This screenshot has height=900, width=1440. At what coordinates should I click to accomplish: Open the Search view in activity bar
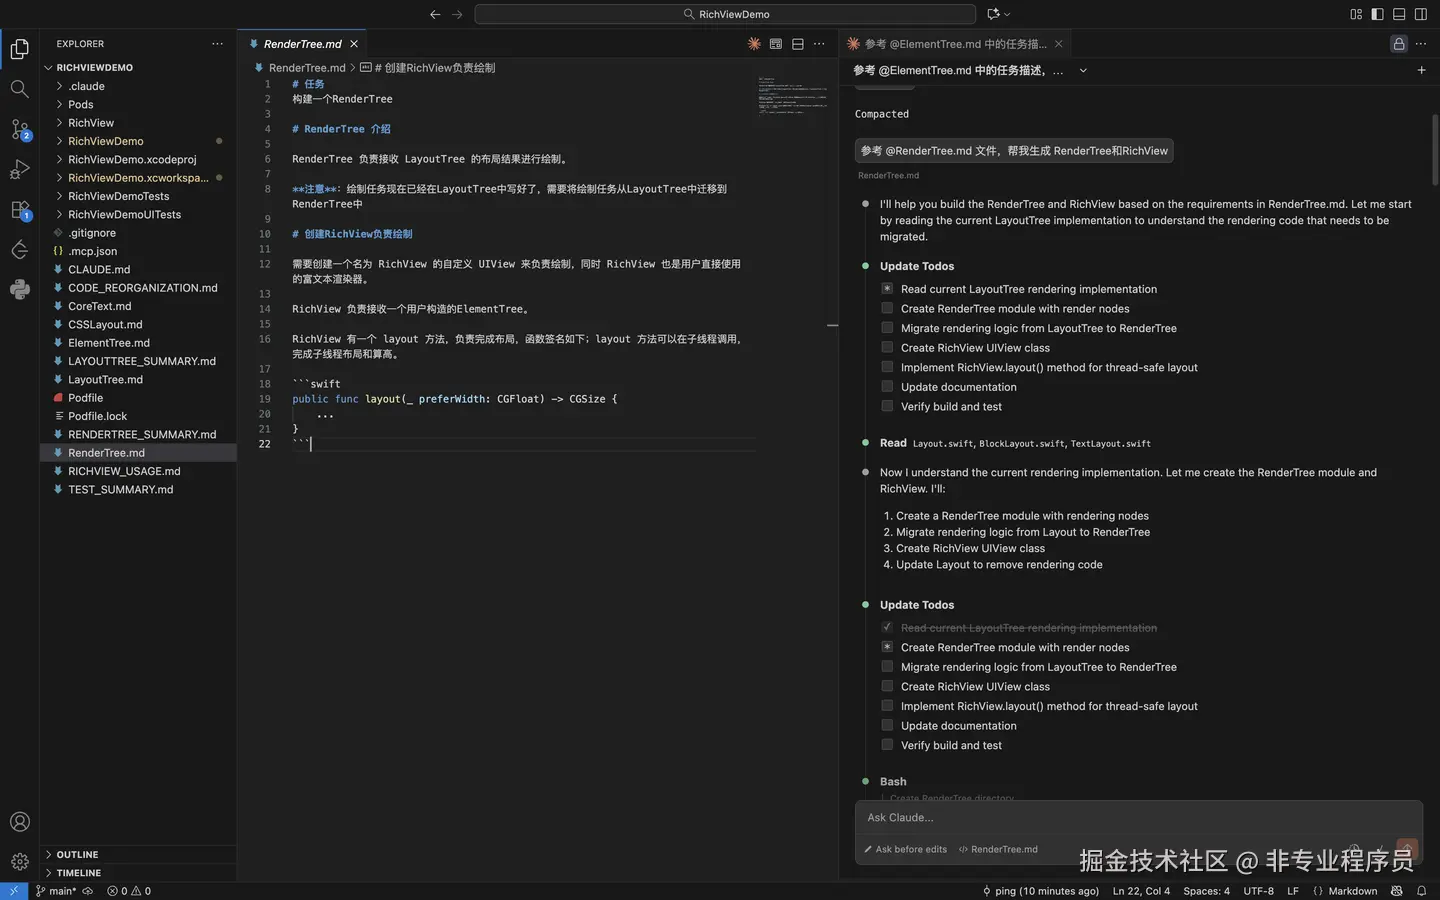(x=19, y=89)
